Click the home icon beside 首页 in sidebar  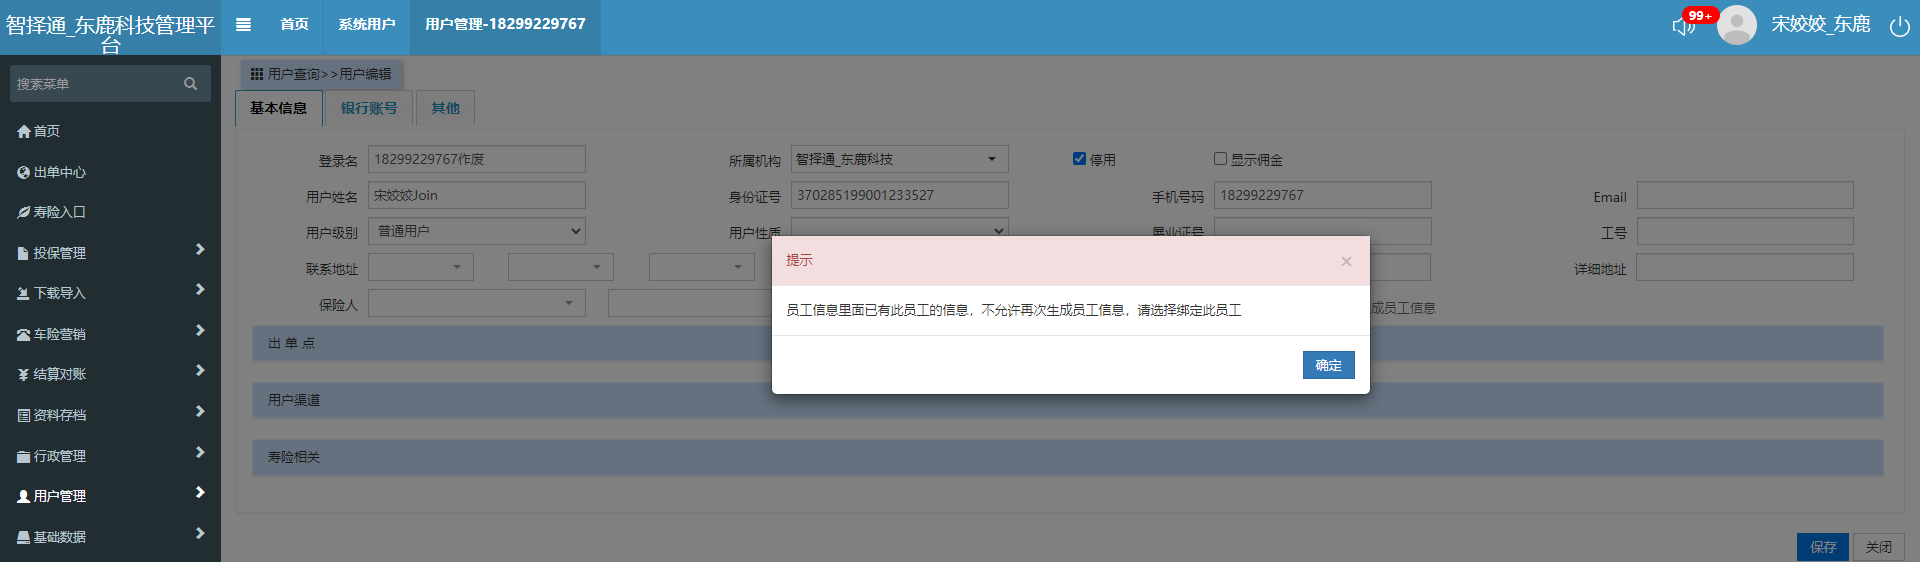(x=24, y=131)
